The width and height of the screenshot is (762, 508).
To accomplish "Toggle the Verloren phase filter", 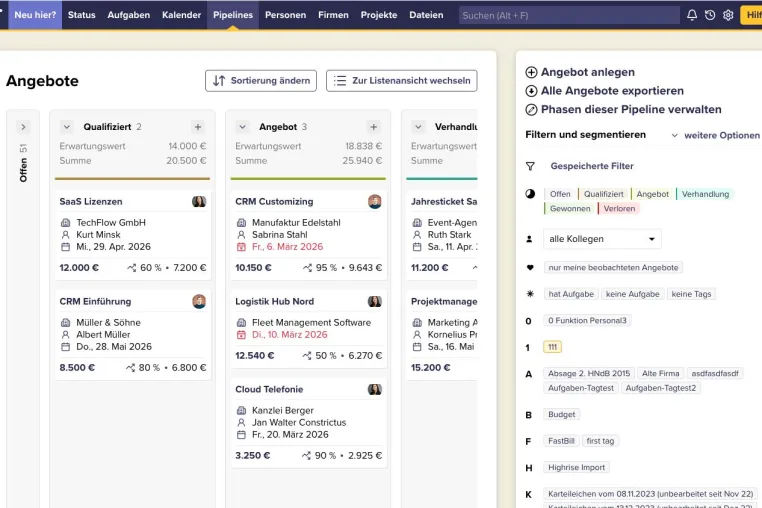I will [x=619, y=209].
